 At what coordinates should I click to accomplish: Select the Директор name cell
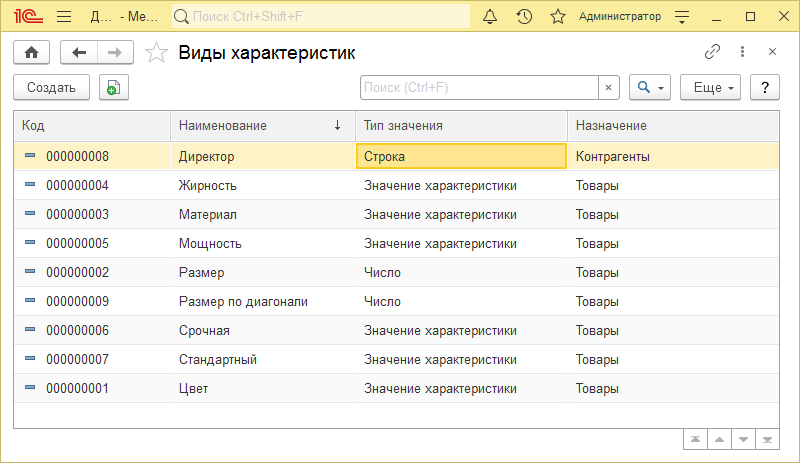tap(263, 156)
